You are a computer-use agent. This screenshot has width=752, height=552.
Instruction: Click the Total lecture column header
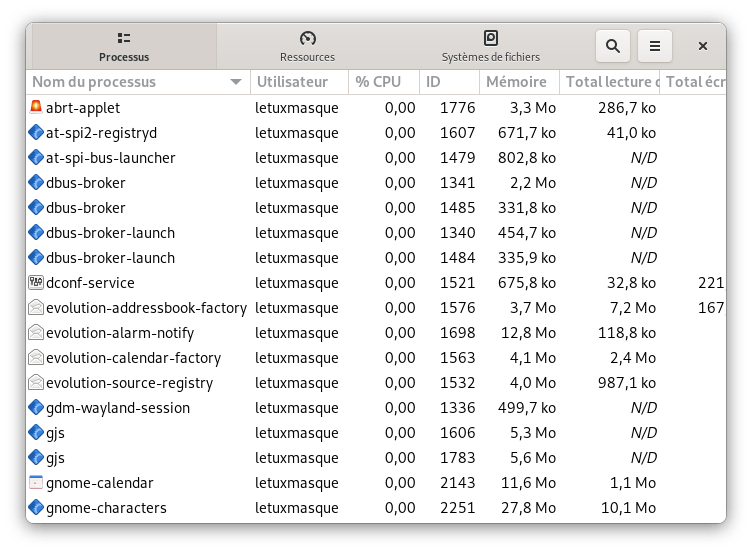[610, 82]
